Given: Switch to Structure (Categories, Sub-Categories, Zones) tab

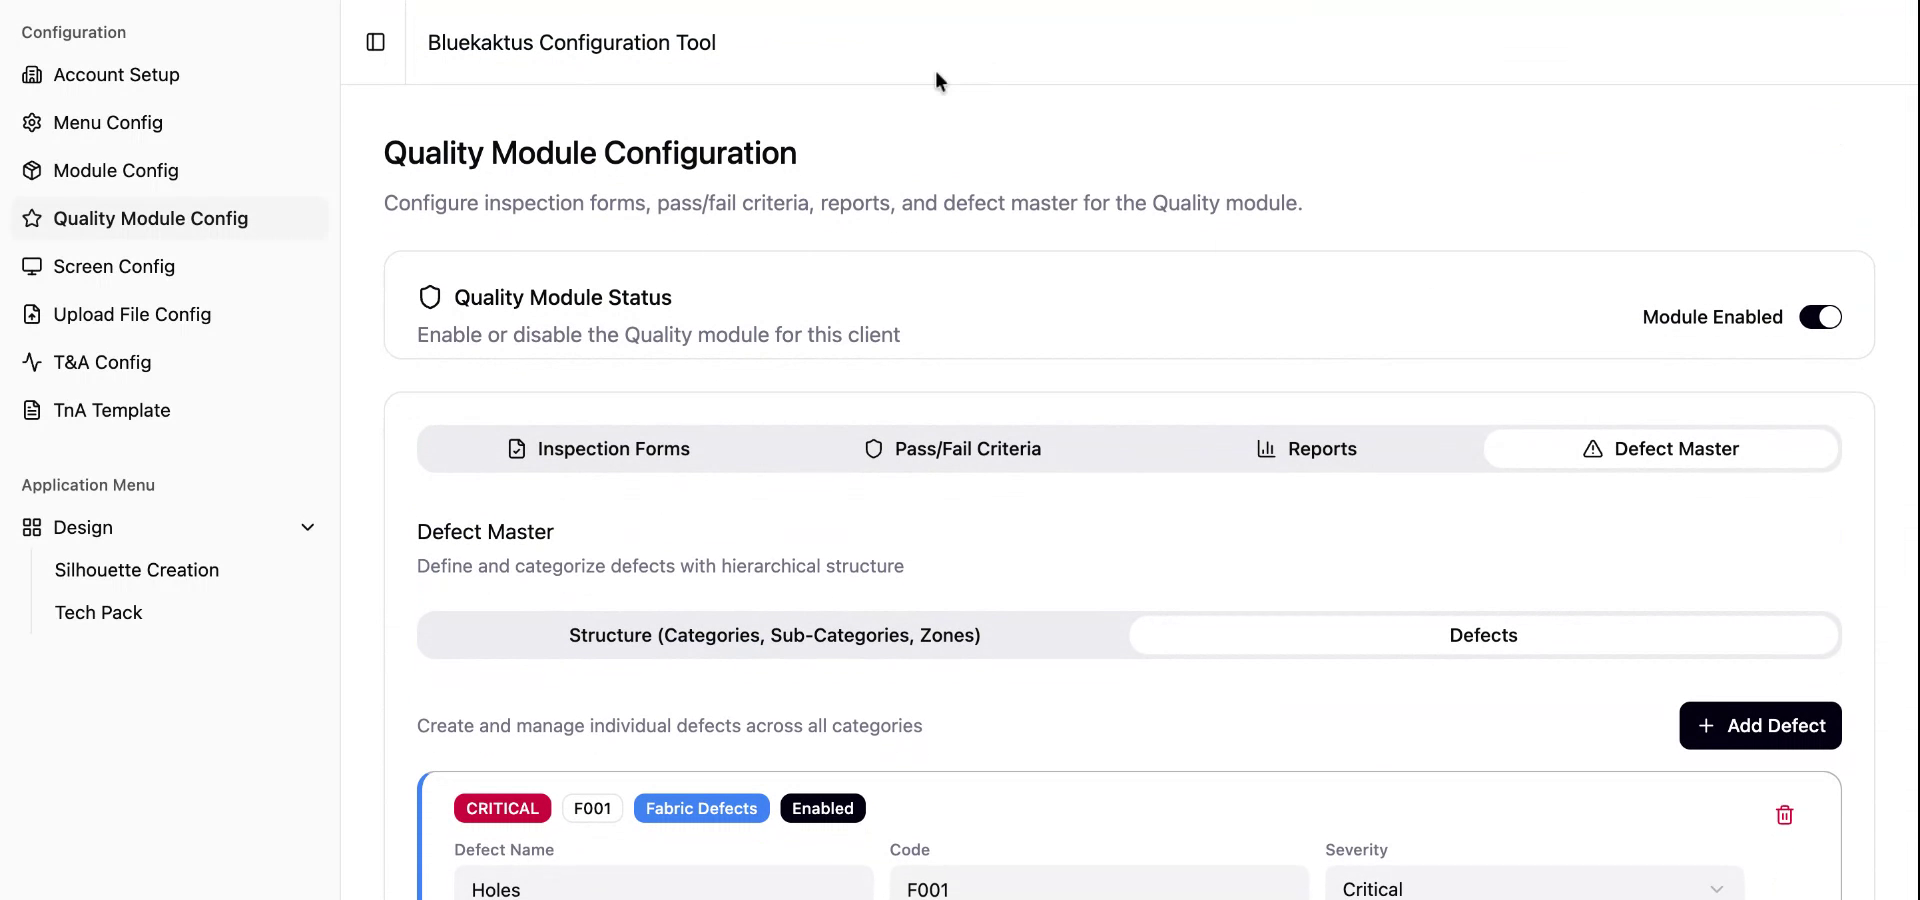Looking at the screenshot, I should coord(774,636).
